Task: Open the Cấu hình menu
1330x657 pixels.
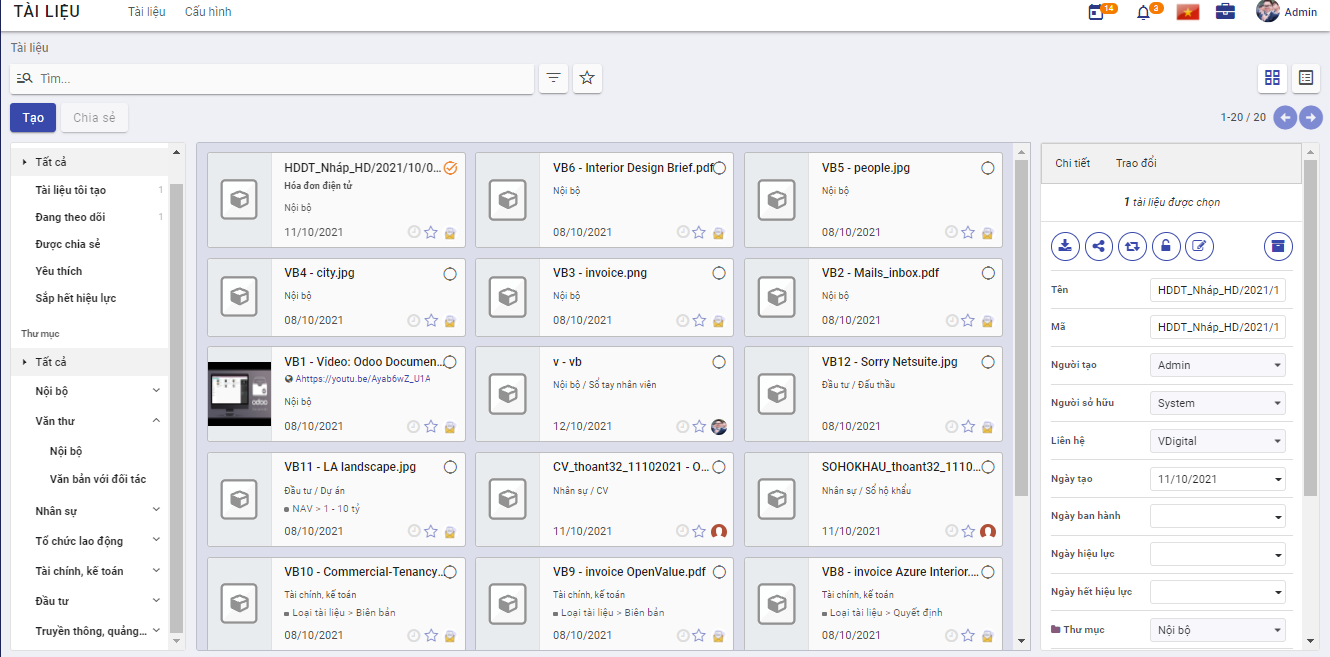Action: pos(208,12)
